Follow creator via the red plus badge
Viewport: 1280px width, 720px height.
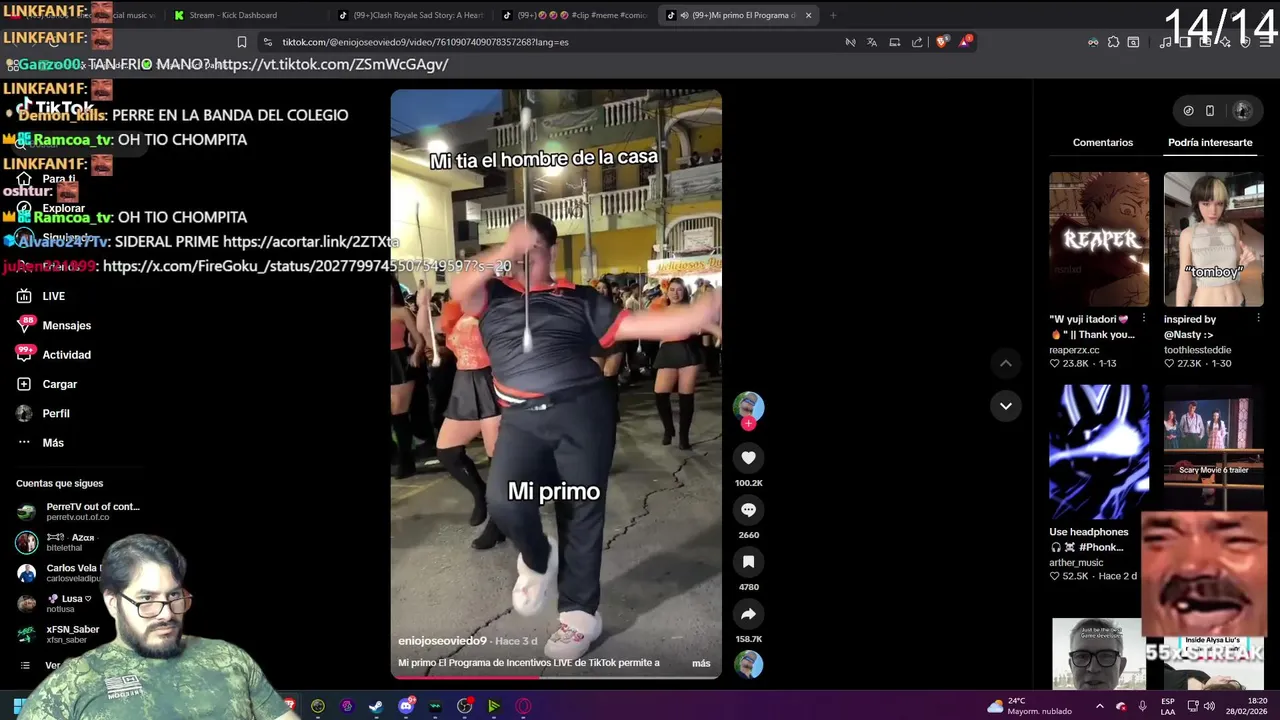click(x=748, y=424)
